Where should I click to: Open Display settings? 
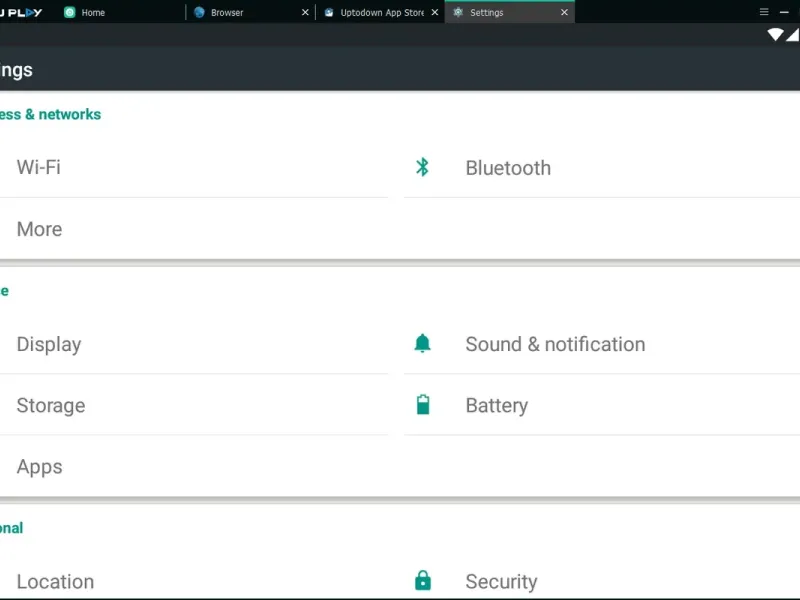[194, 344]
